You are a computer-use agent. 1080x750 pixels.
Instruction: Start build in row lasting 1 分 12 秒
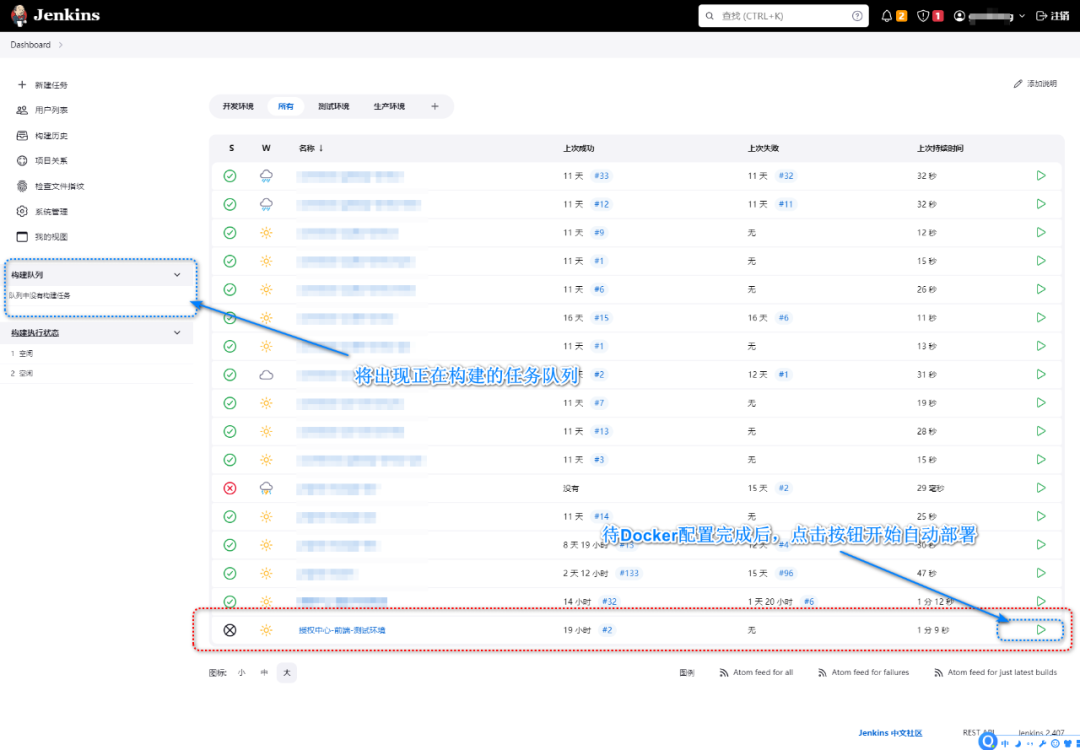[x=1041, y=601]
